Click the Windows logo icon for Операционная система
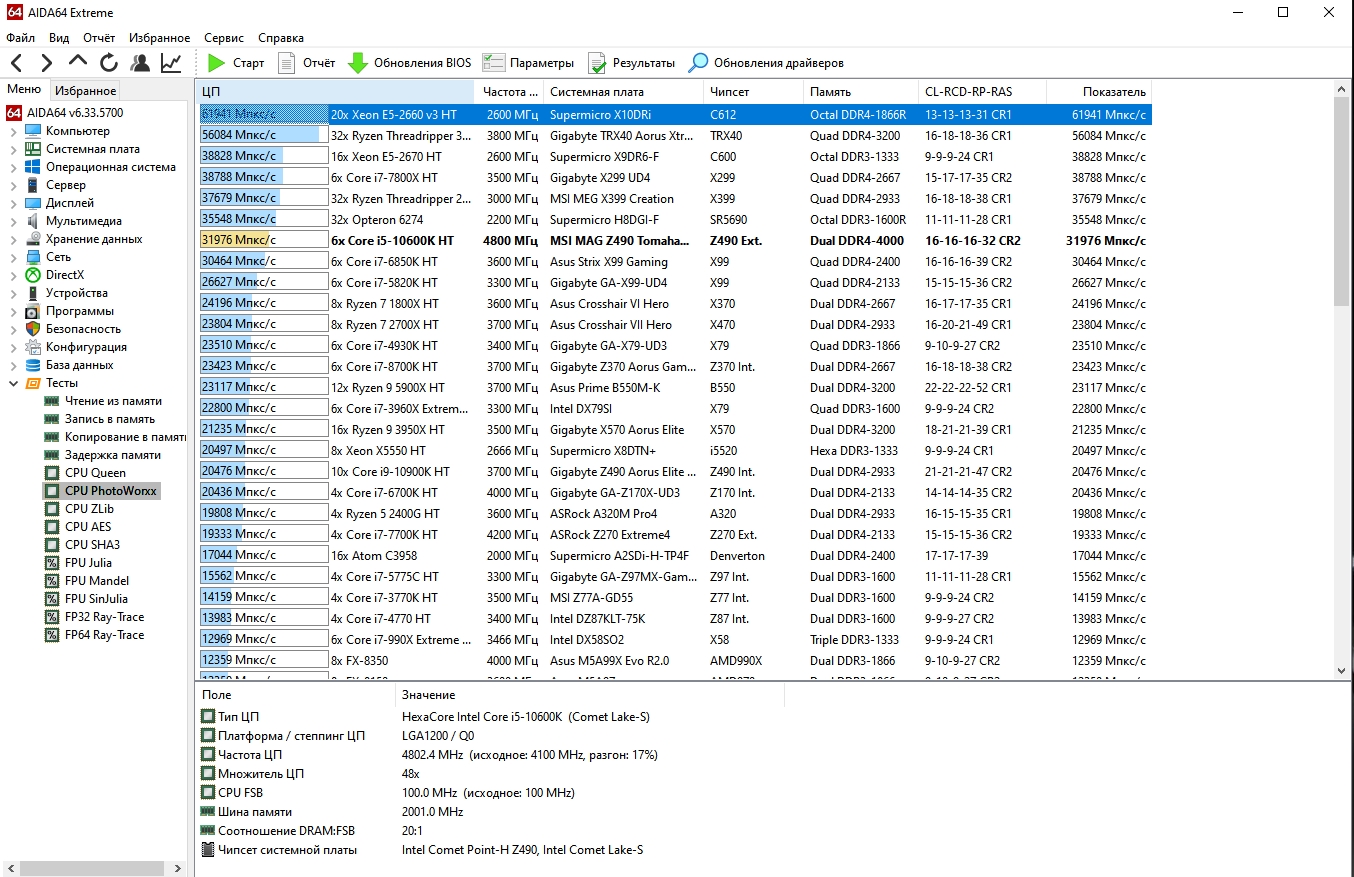Image resolution: width=1354 pixels, height=877 pixels. point(33,167)
